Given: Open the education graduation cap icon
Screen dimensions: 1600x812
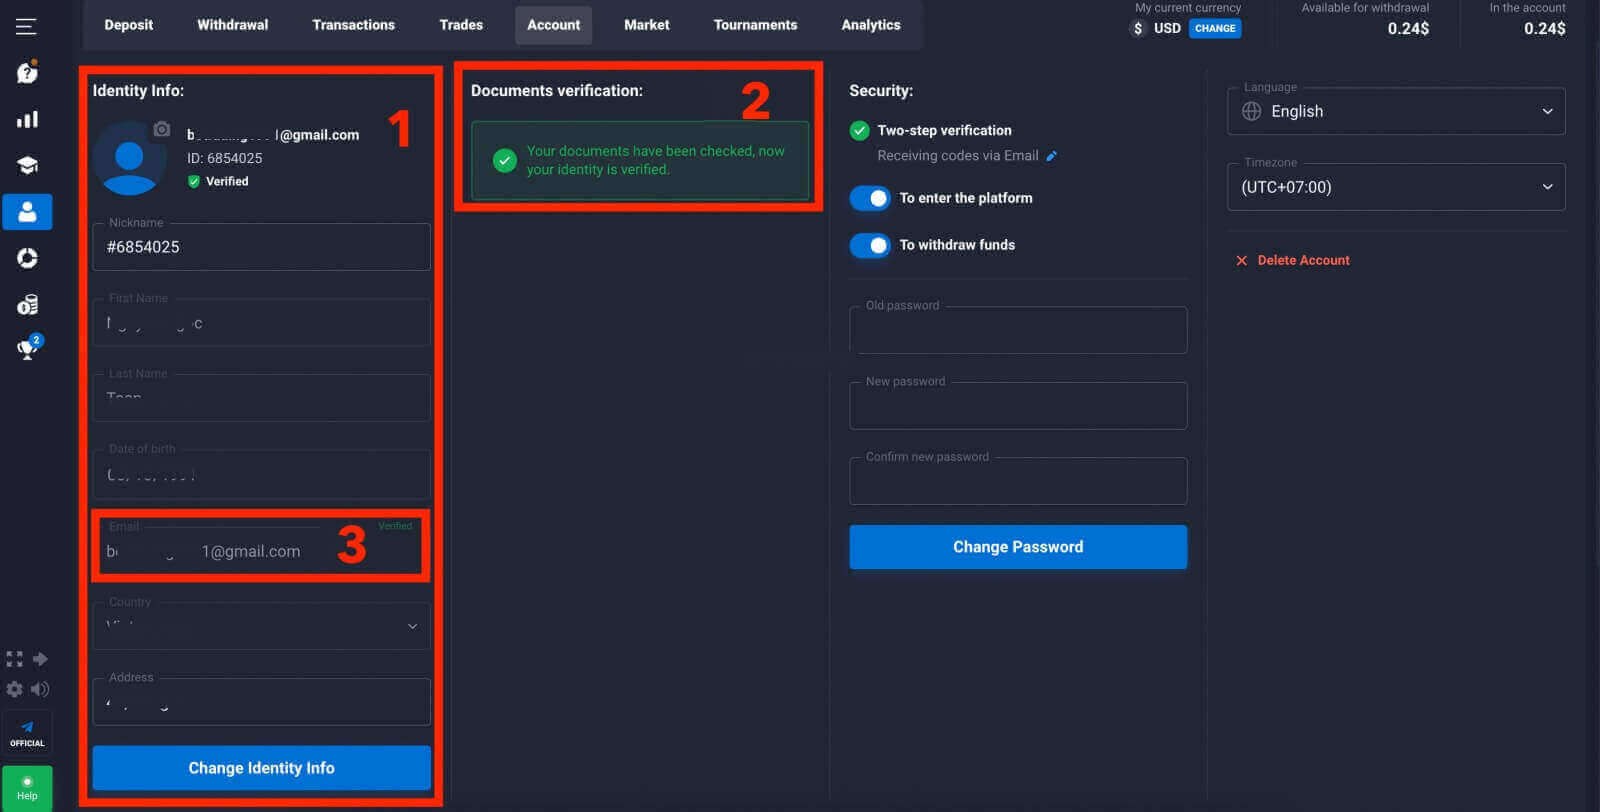Looking at the screenshot, I should pyautogui.click(x=27, y=165).
